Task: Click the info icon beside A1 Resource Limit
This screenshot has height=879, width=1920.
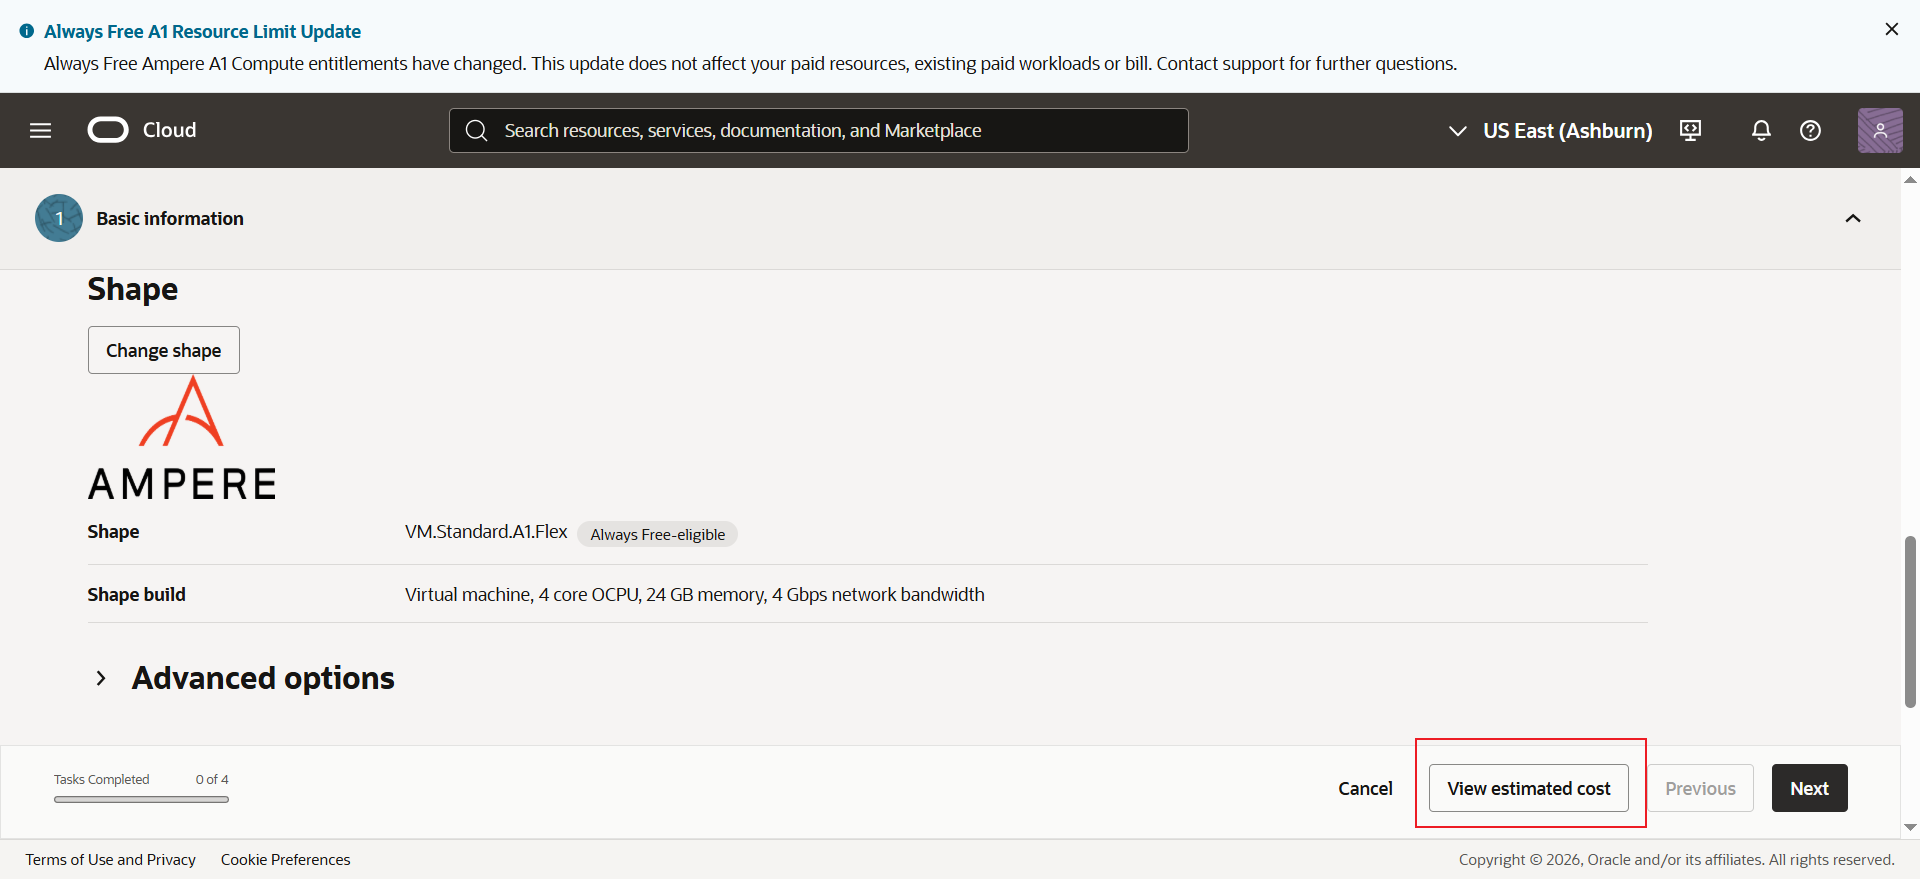Action: [27, 31]
